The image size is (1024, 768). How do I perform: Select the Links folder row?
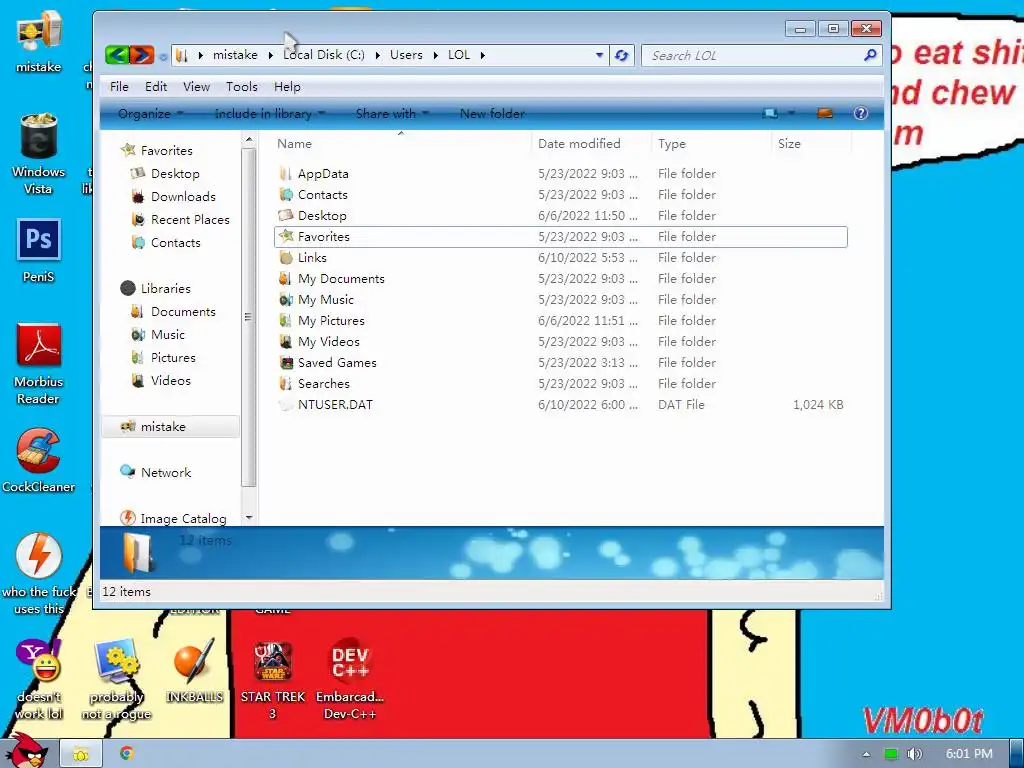tap(562, 258)
